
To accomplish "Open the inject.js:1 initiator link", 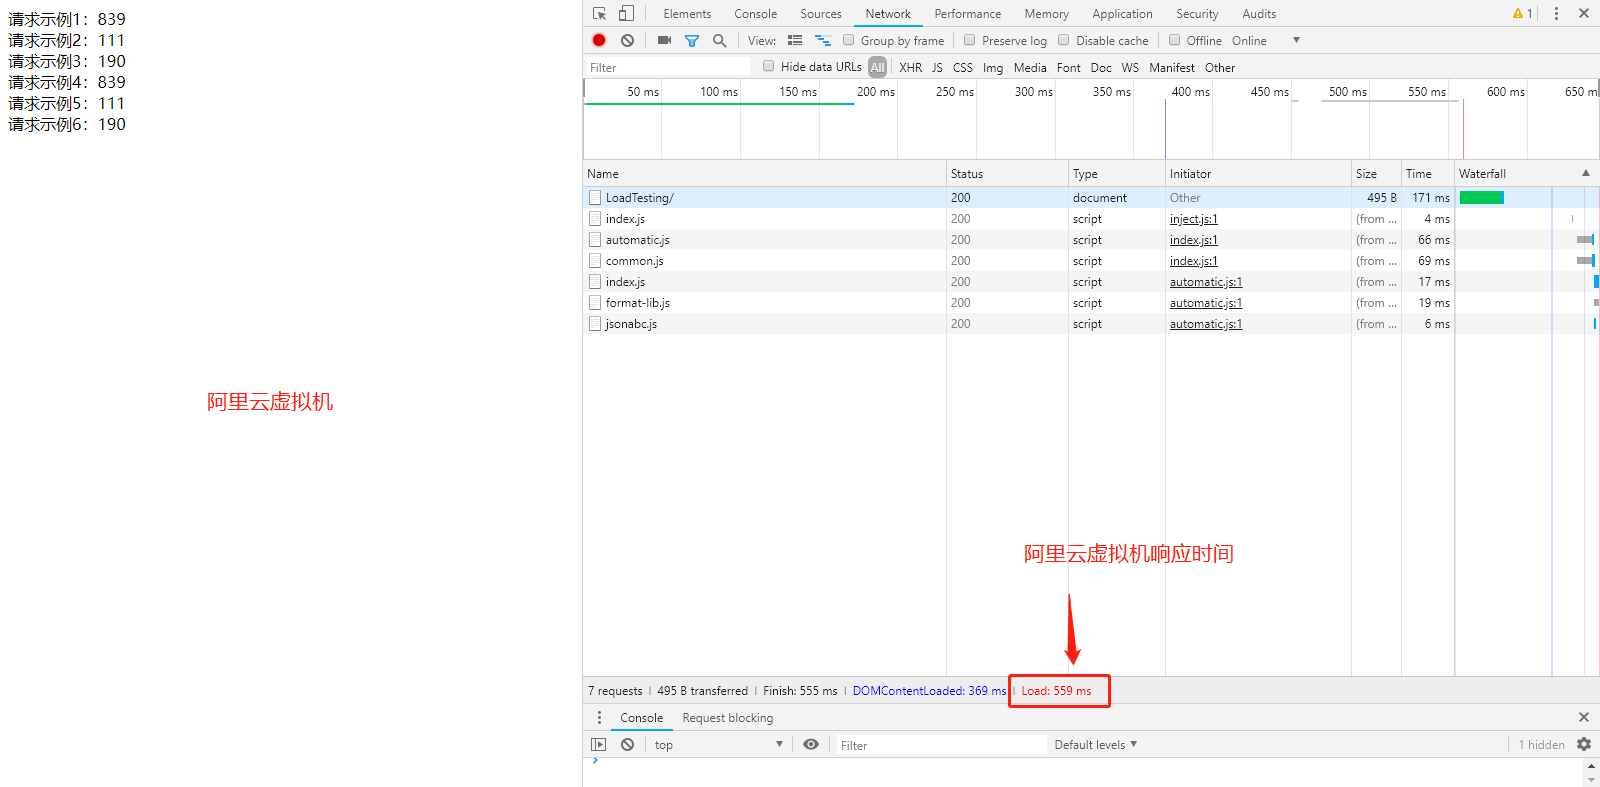I will coord(1194,219).
